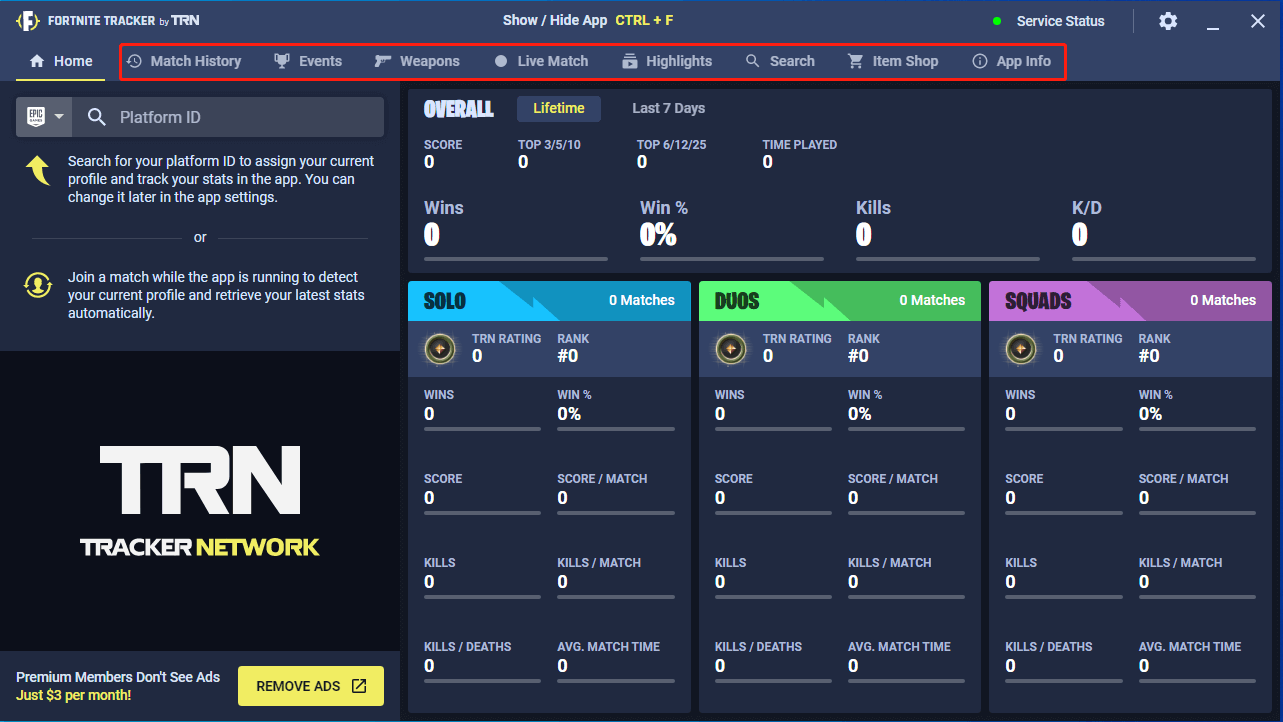
Task: Click the Epic Games platform icon
Action: (x=35, y=117)
